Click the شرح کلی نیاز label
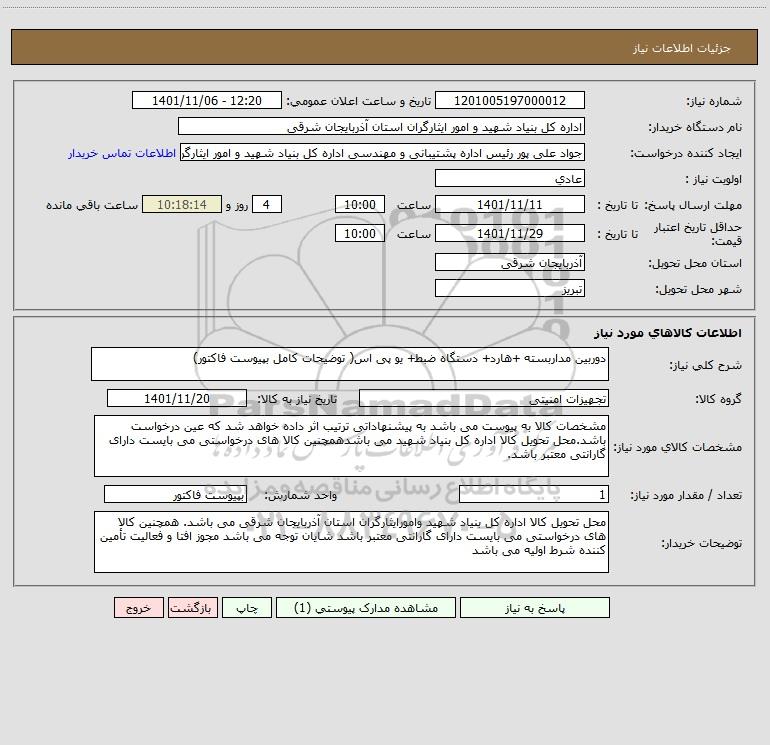 pos(706,365)
